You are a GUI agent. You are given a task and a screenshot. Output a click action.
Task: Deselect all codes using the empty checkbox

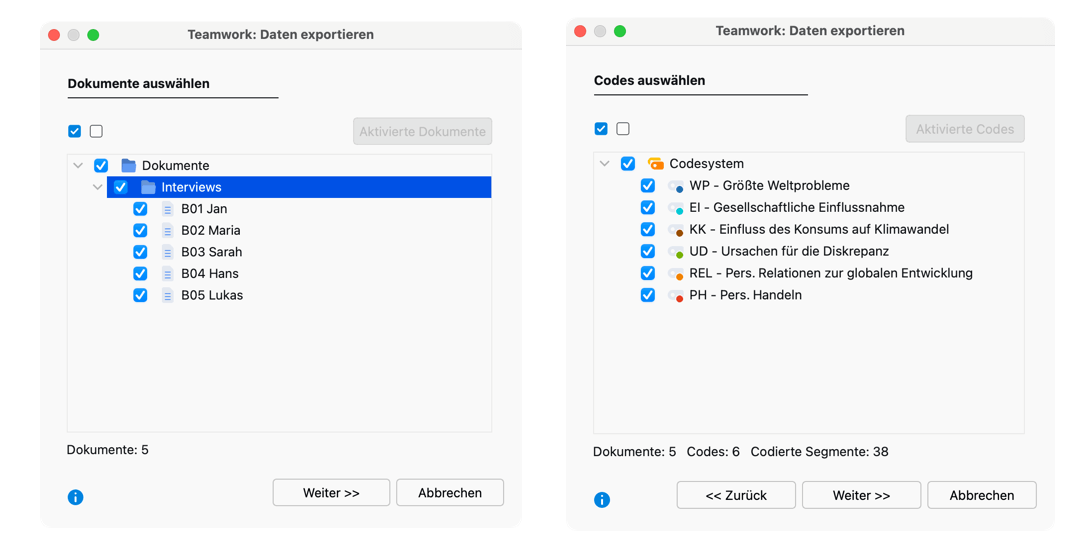pyautogui.click(x=623, y=129)
